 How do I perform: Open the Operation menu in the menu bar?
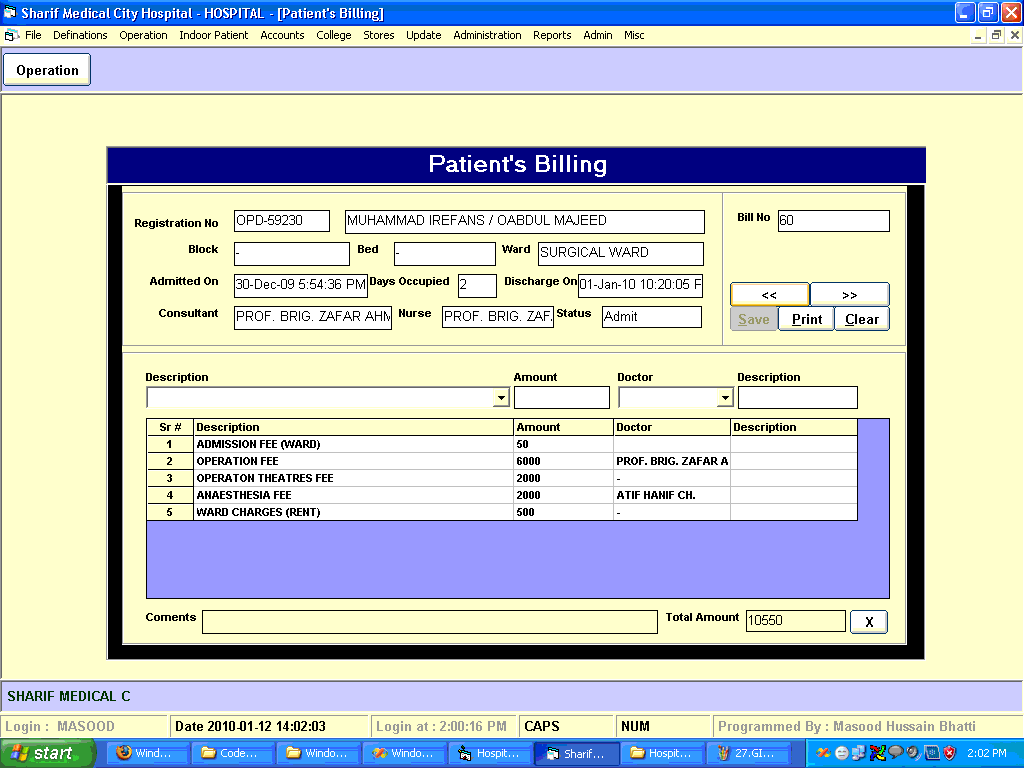pyautogui.click(x=143, y=35)
